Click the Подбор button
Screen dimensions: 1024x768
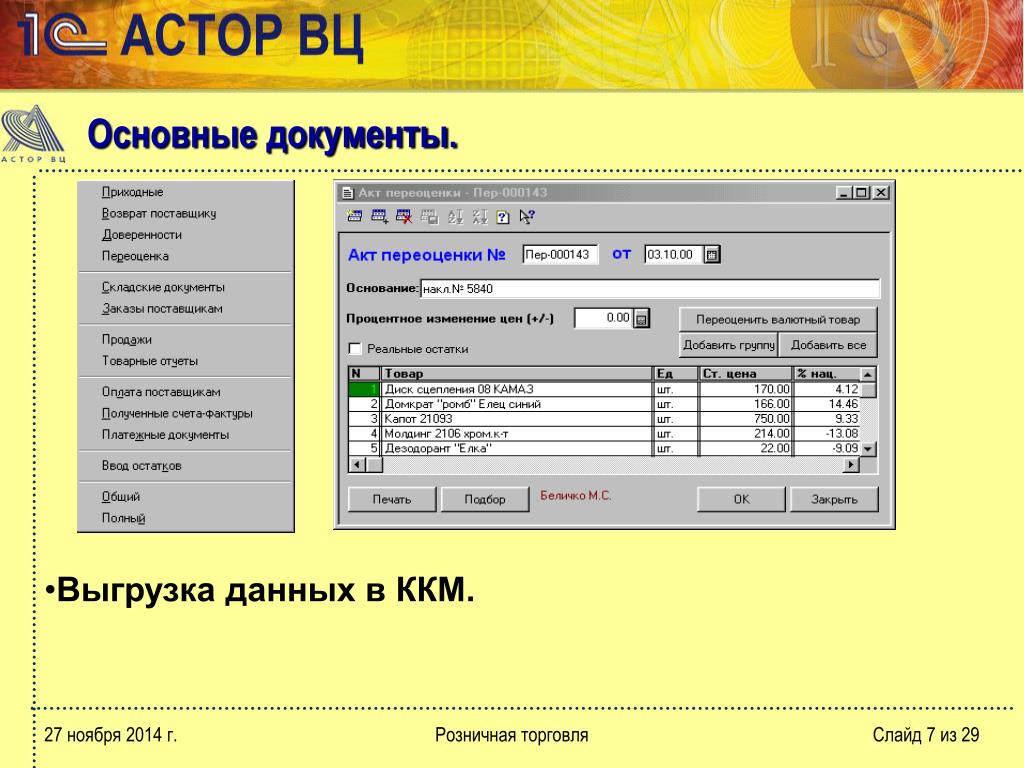click(485, 499)
